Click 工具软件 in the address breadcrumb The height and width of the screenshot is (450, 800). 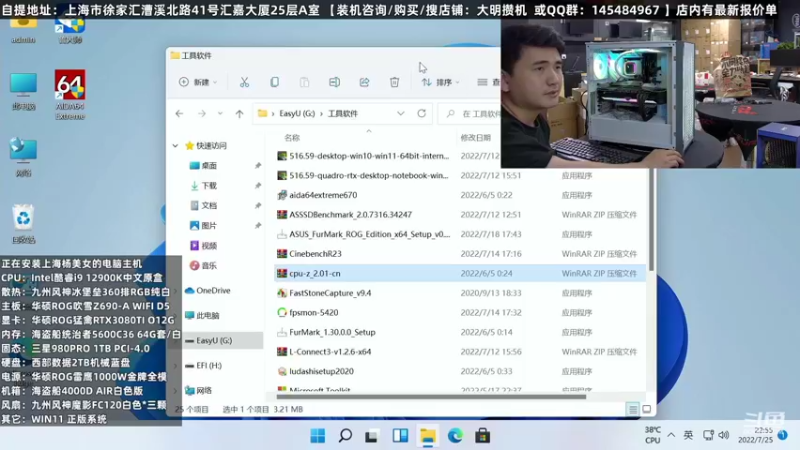point(342,114)
